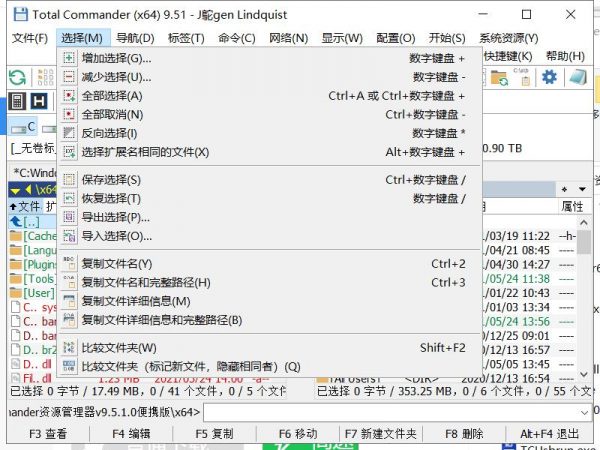Click the clipboard toolbar icon
Screen dimensions: 600x450
click(x=522, y=78)
